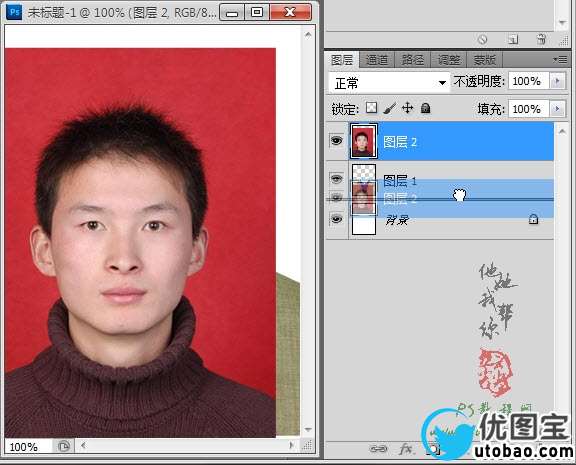
Task: Click the lock position icon
Action: tap(407, 108)
